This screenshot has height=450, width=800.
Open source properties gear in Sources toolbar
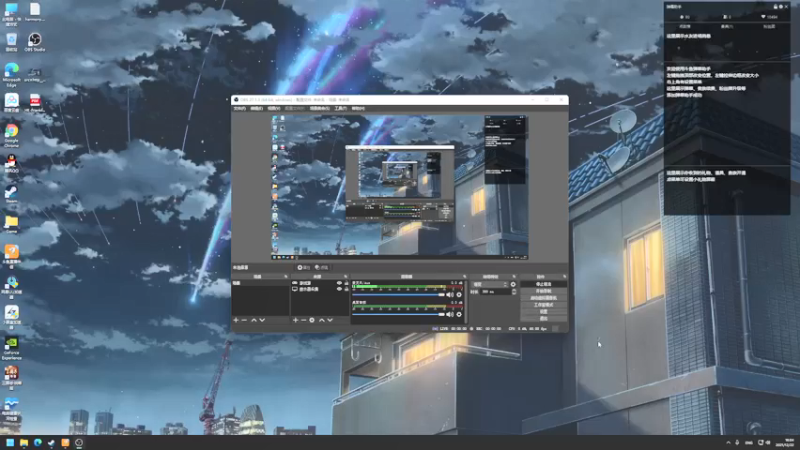312,320
